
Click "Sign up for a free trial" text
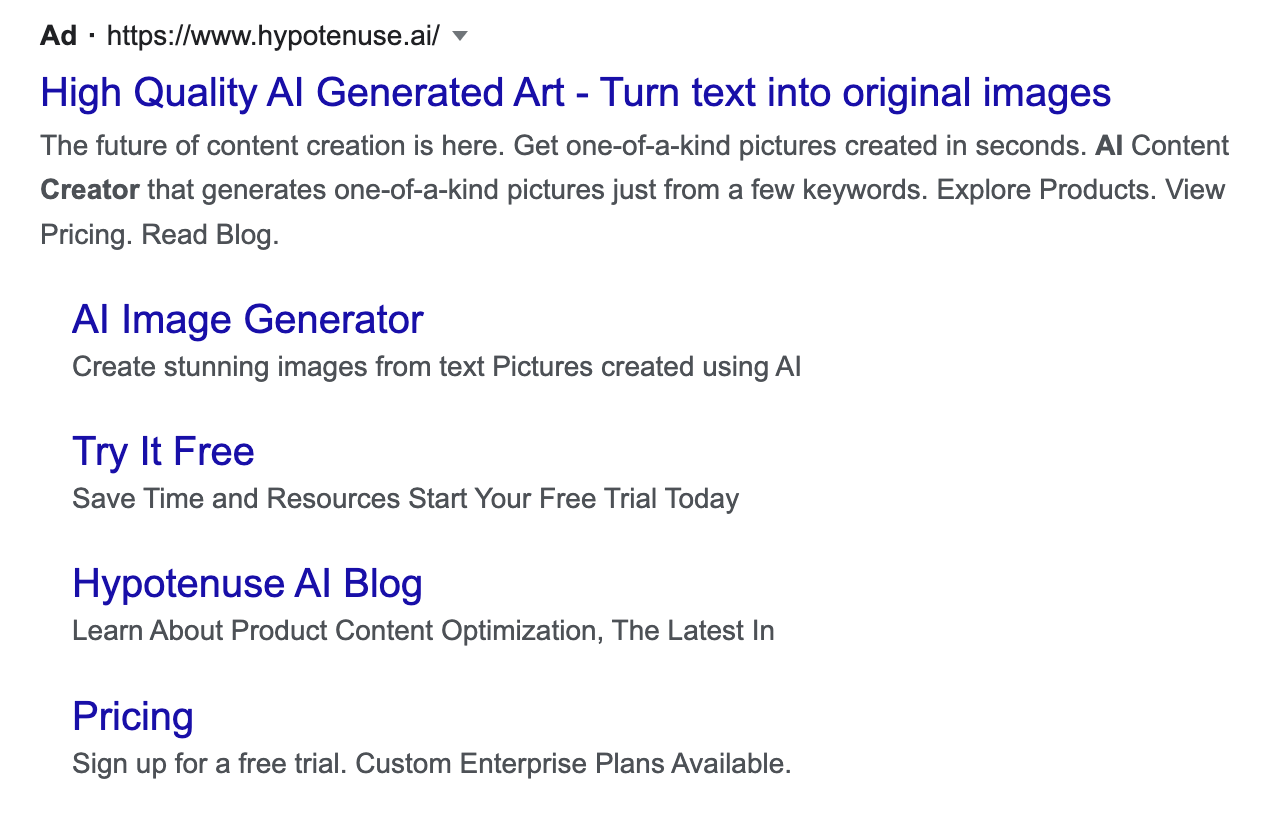click(208, 765)
